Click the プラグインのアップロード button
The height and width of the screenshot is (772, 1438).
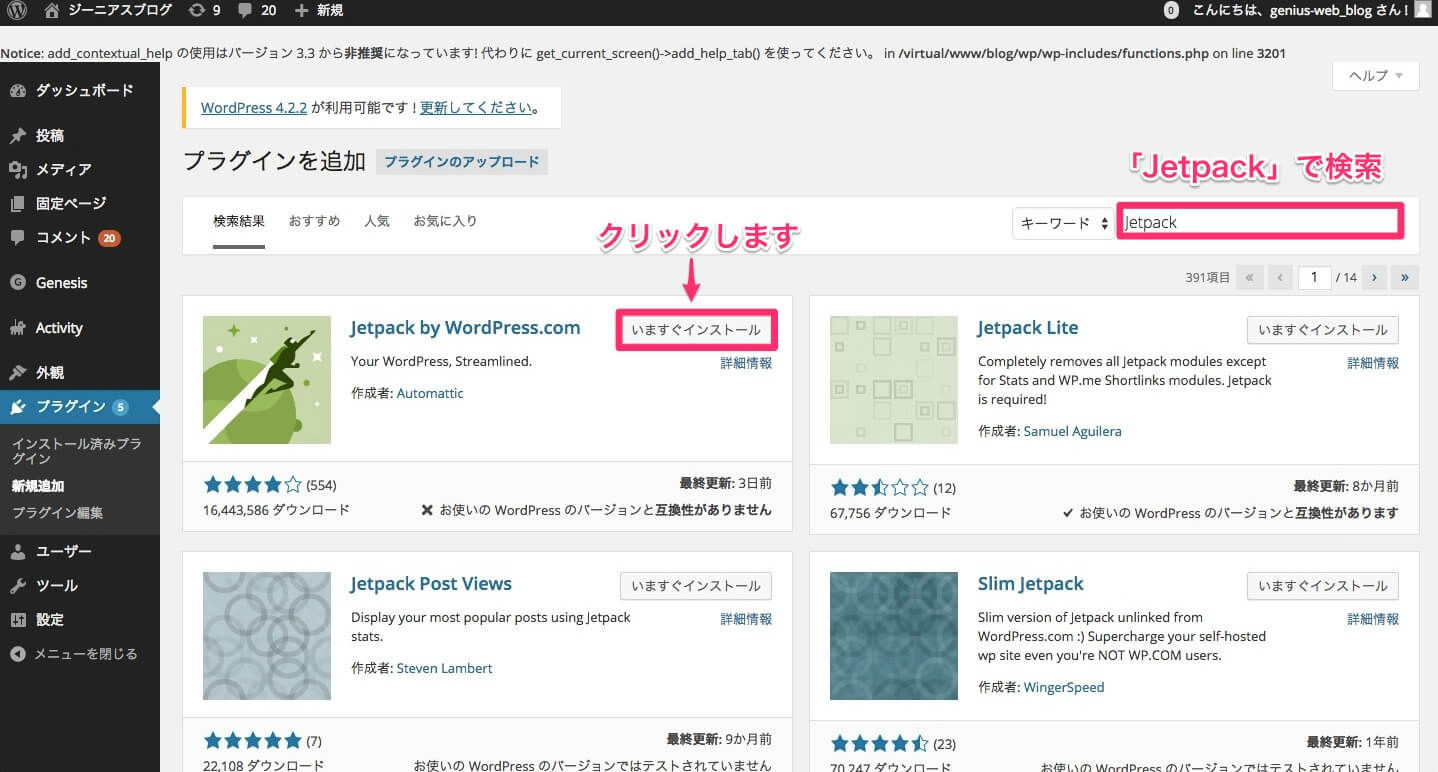(462, 162)
